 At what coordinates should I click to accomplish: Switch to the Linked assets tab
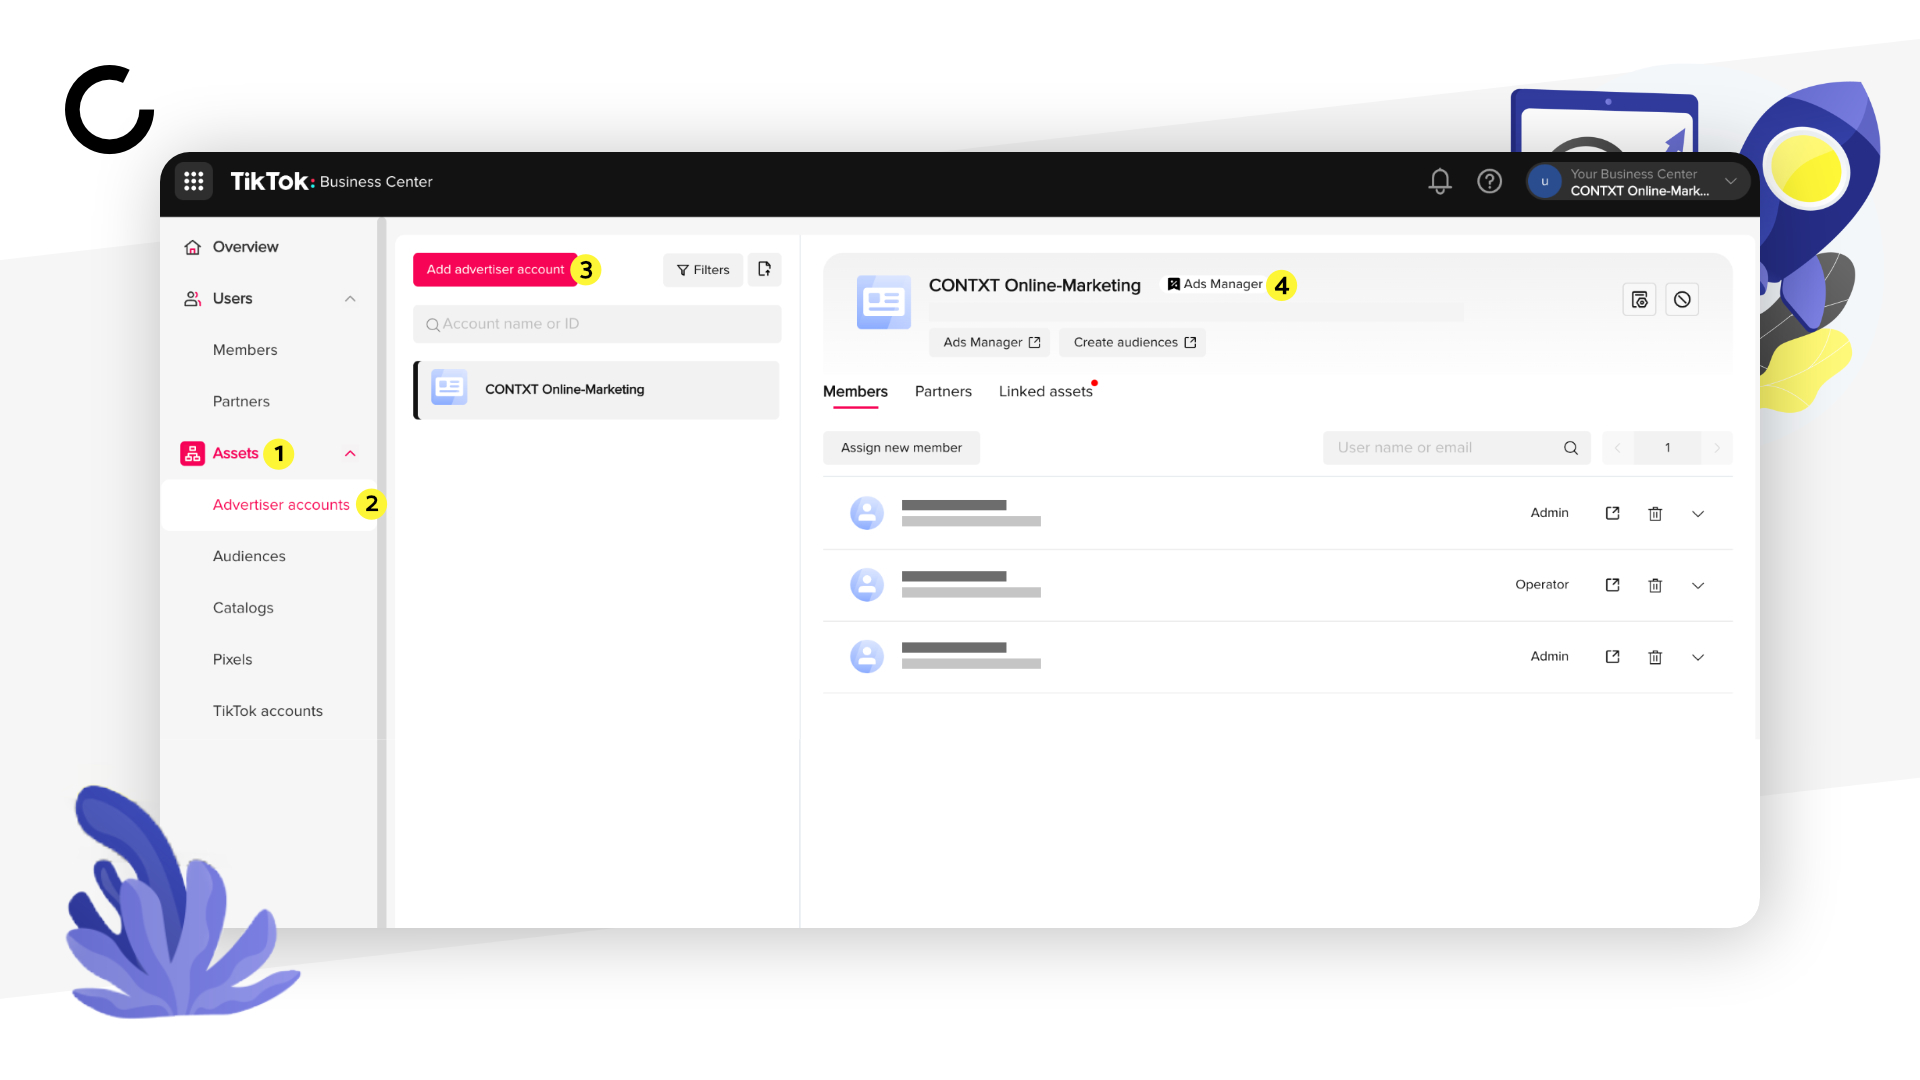coord(1046,392)
